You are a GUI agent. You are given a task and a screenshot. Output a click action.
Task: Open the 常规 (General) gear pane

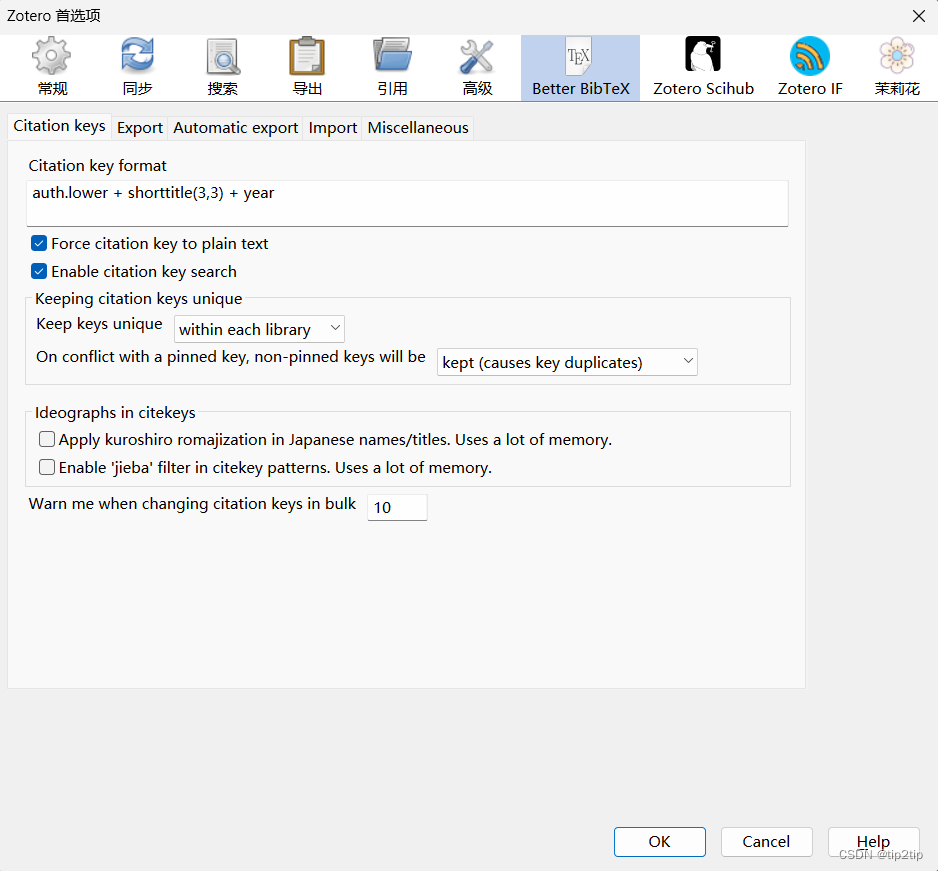(x=52, y=68)
